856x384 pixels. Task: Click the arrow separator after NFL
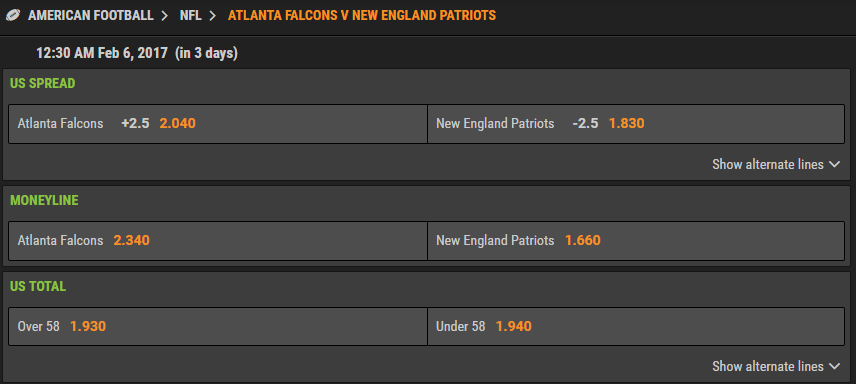coord(213,16)
